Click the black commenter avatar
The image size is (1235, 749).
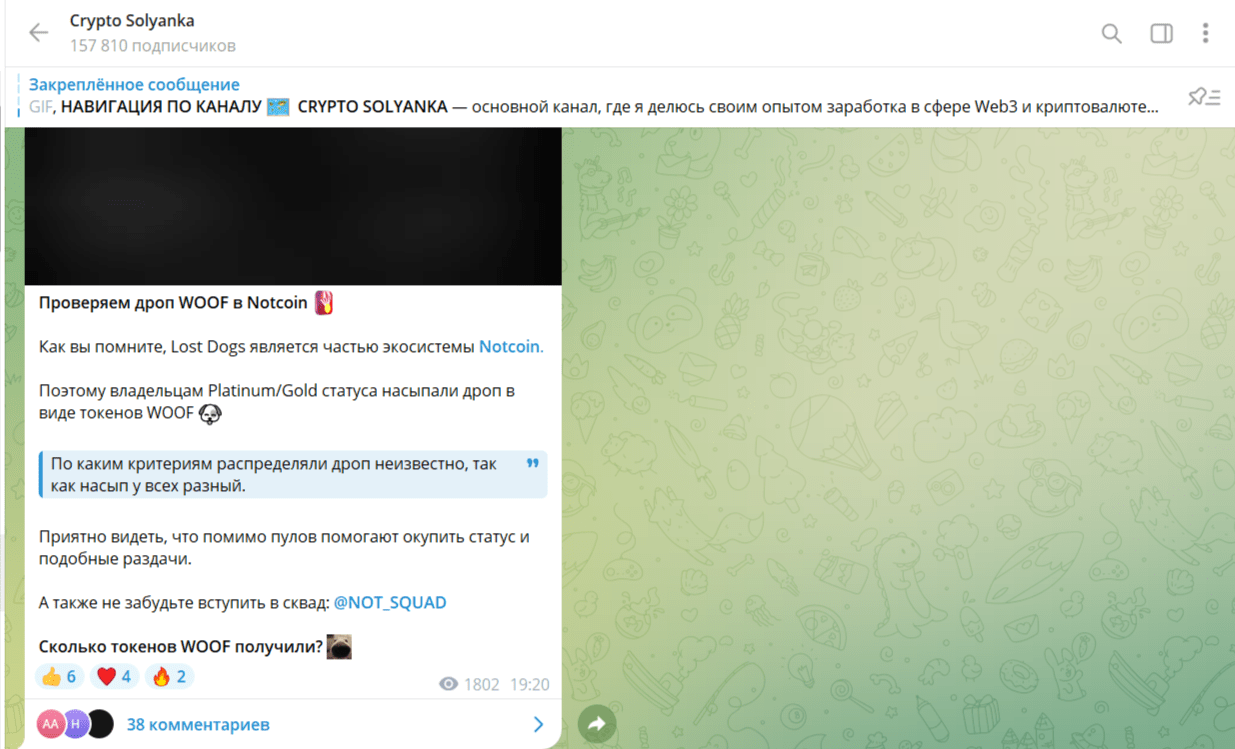(x=100, y=724)
